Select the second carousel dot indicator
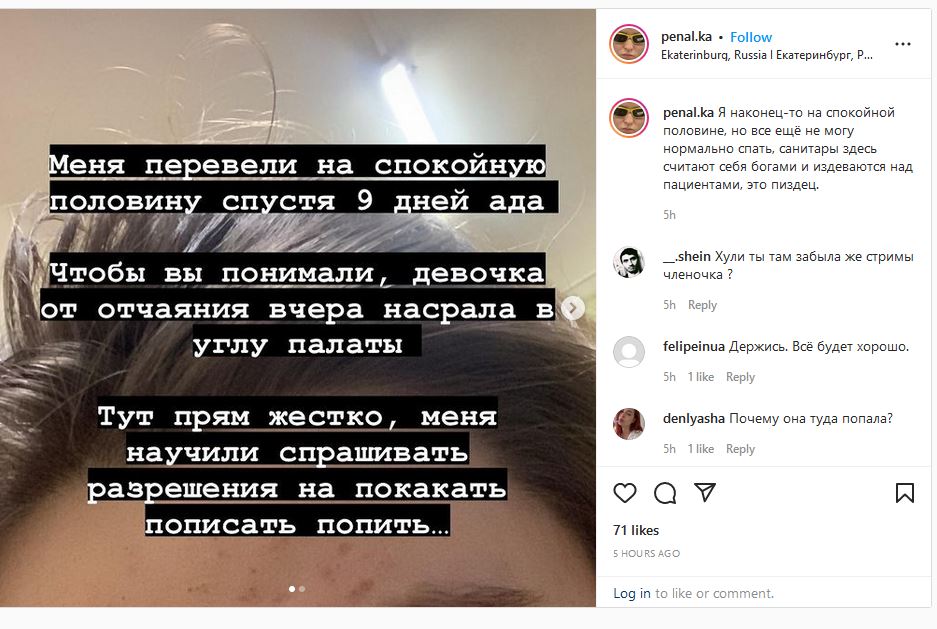 click(302, 589)
